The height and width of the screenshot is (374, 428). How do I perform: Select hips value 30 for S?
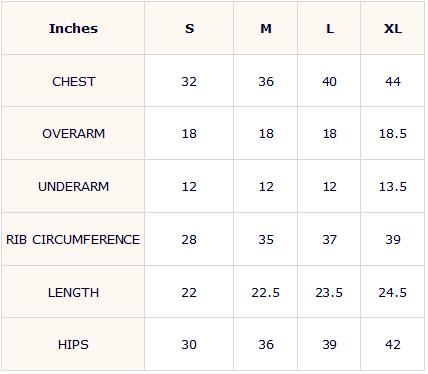point(189,344)
